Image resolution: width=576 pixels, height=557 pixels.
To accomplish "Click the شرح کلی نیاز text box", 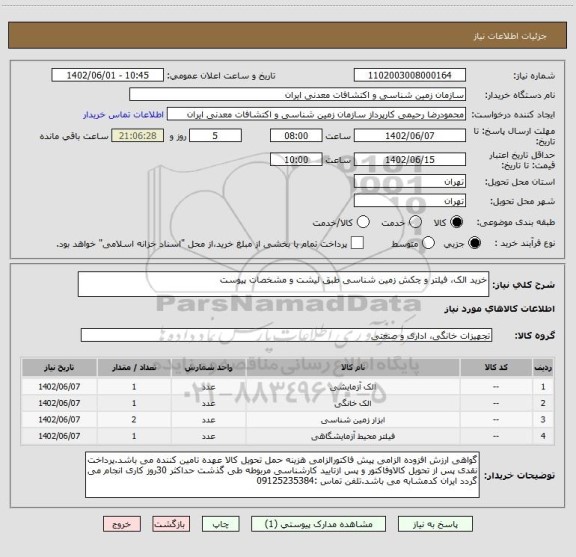I will coord(283,284).
